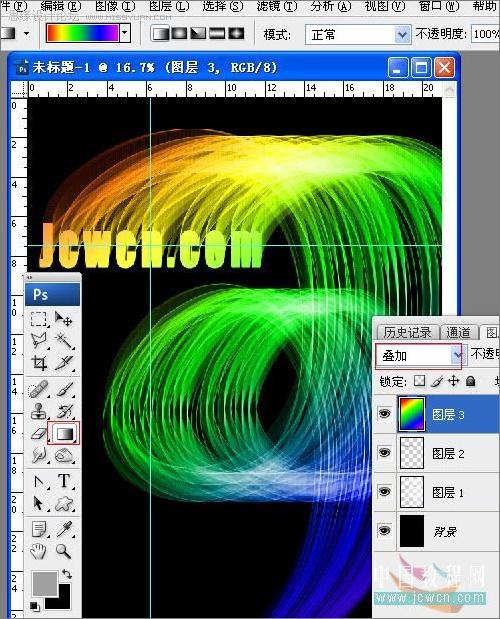Select the Type tool
This screenshot has height=619, width=500.
pyautogui.click(x=64, y=482)
